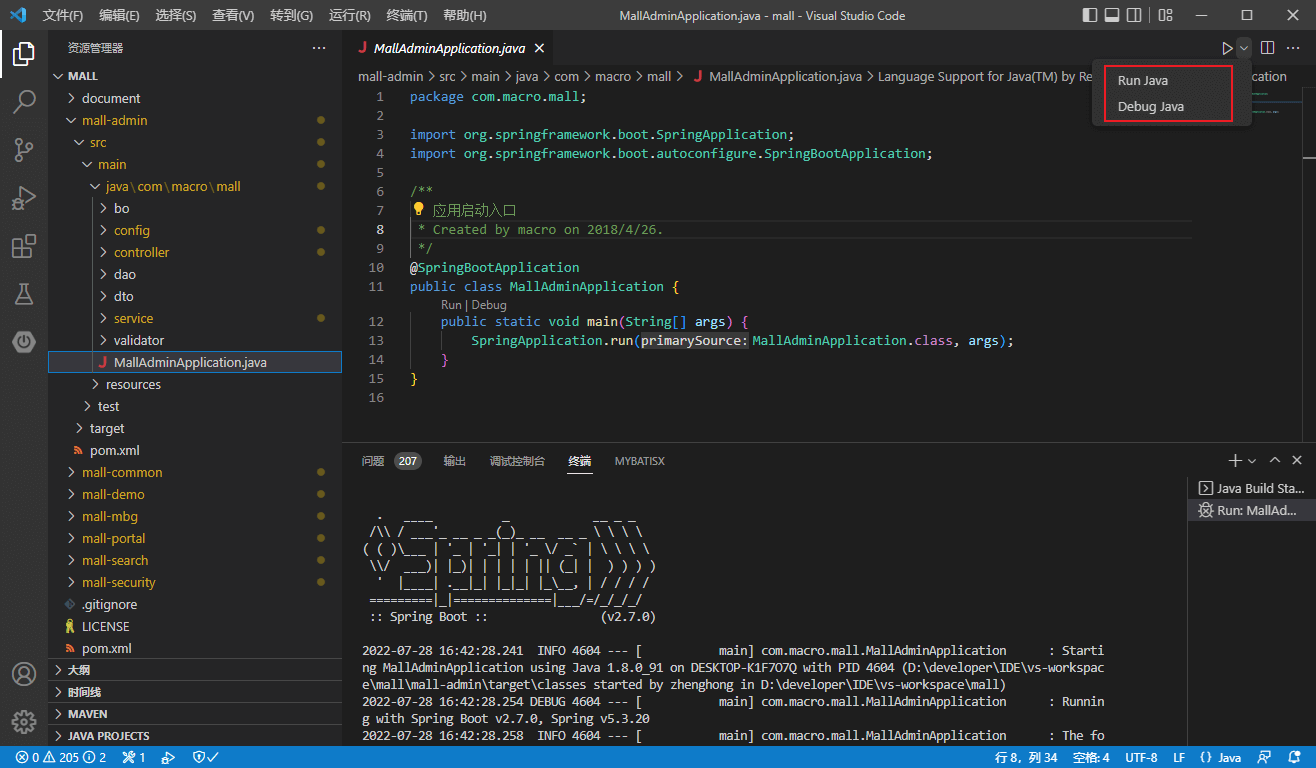Viewport: 1316px width, 768px height.
Task: Open launch profile dropdown next to plus
Action: [x=1252, y=461]
